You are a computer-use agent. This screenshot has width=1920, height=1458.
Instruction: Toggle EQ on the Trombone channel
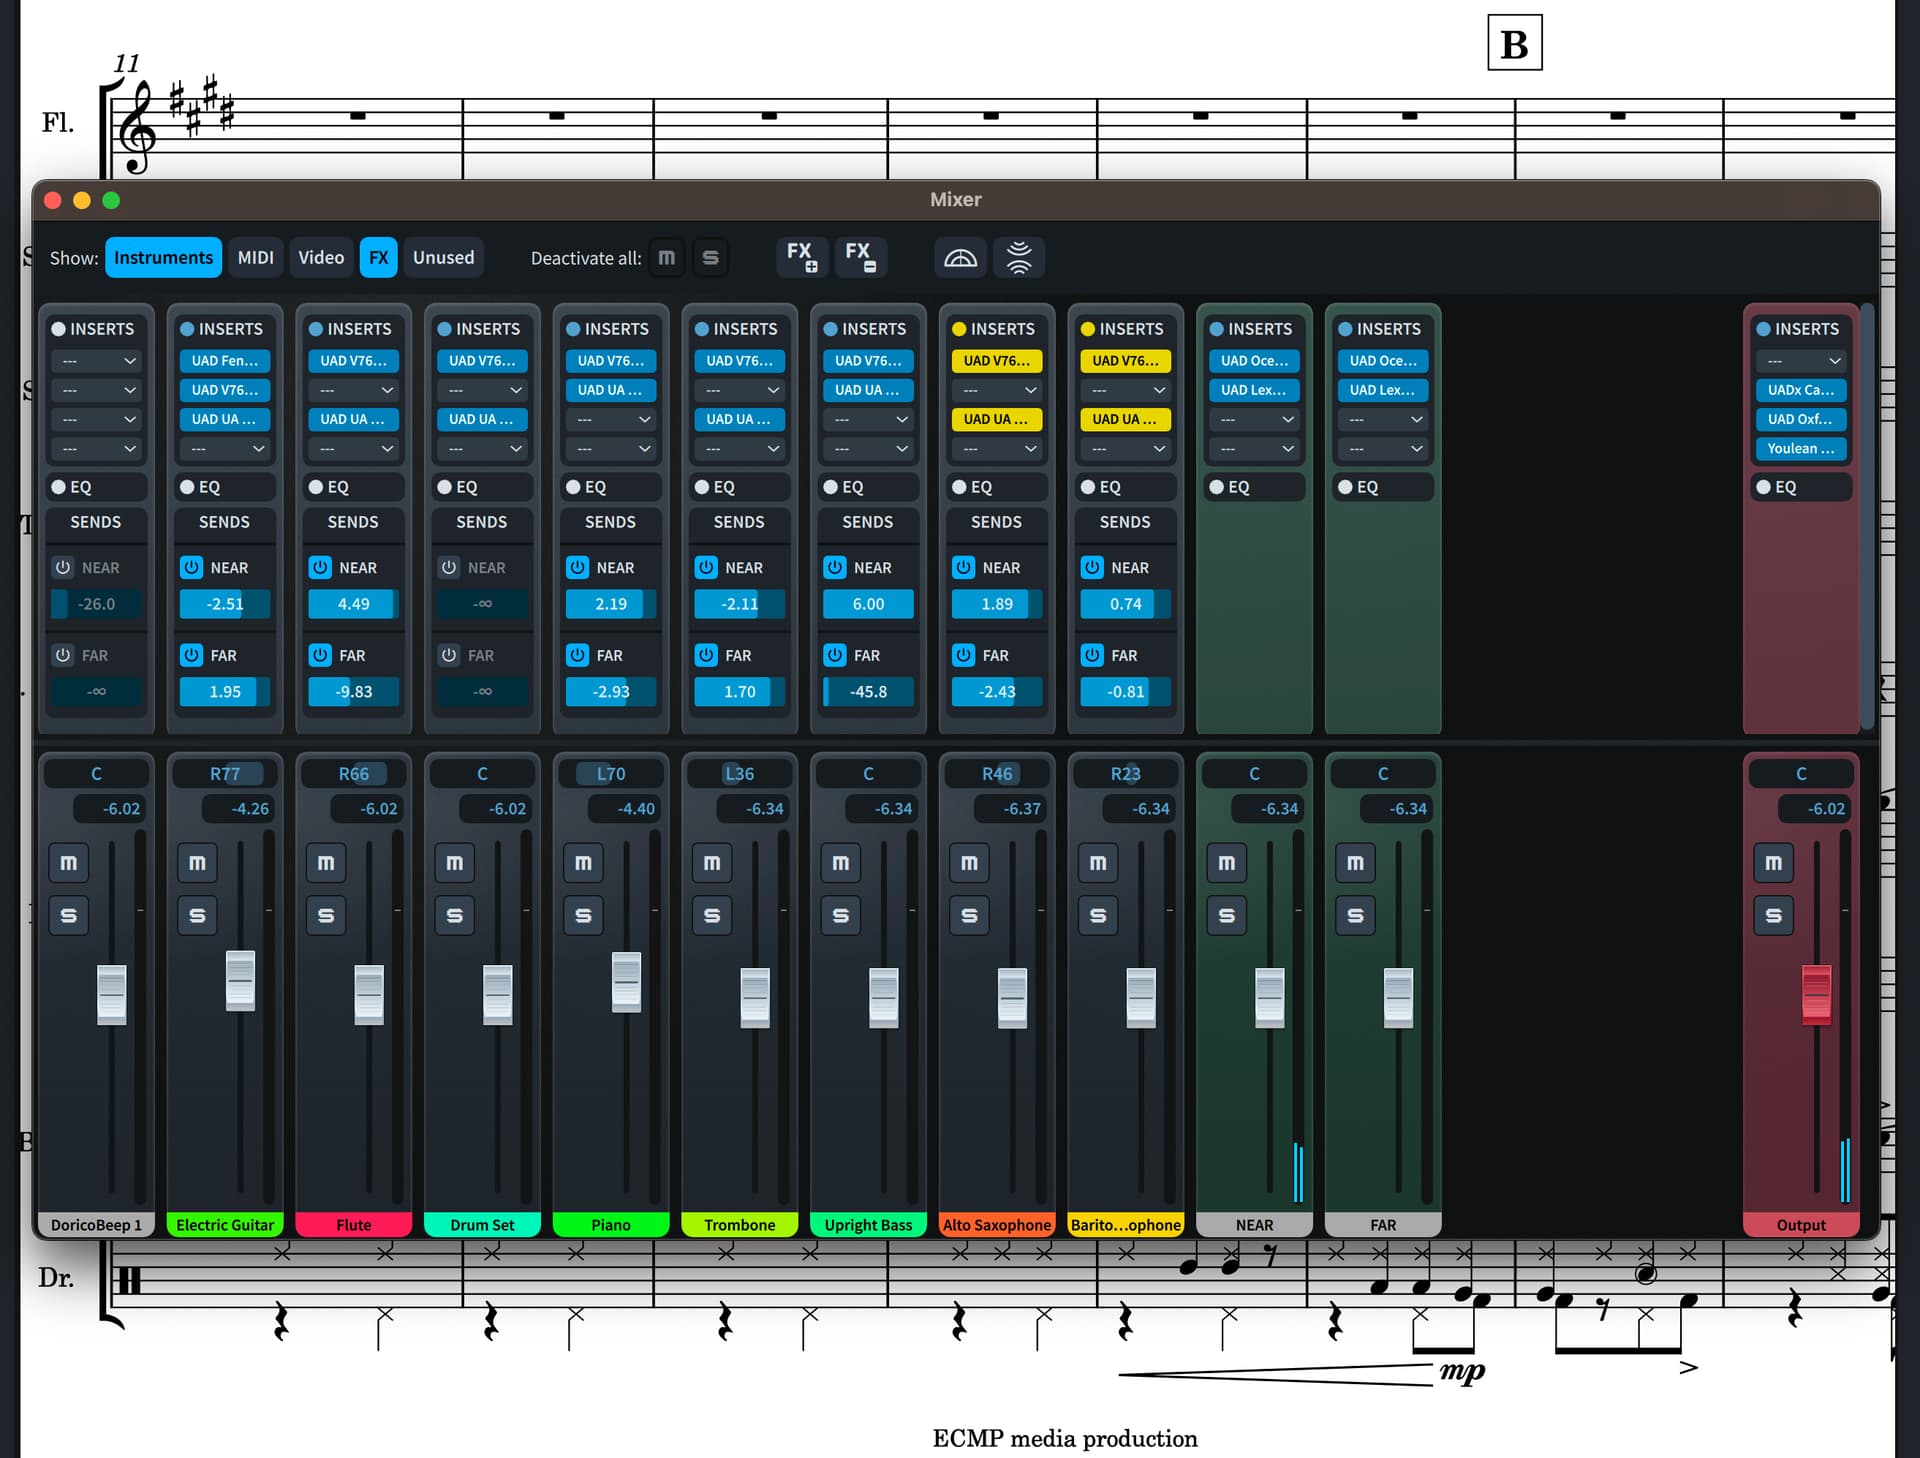coord(702,487)
